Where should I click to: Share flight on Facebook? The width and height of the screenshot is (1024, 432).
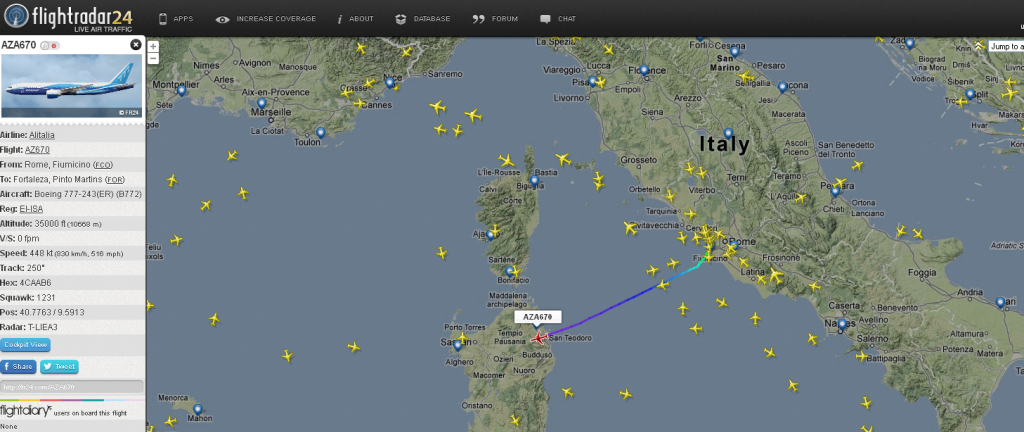(18, 367)
